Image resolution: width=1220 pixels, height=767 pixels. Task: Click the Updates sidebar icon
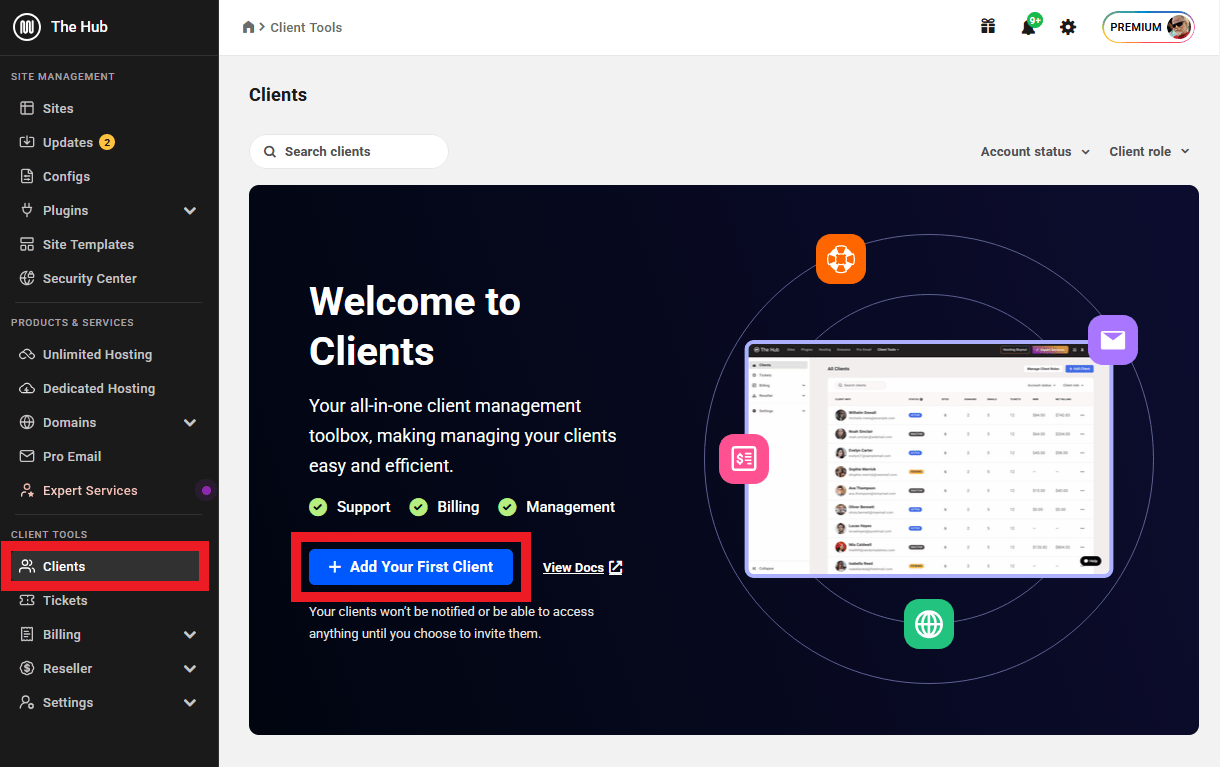pyautogui.click(x=27, y=142)
